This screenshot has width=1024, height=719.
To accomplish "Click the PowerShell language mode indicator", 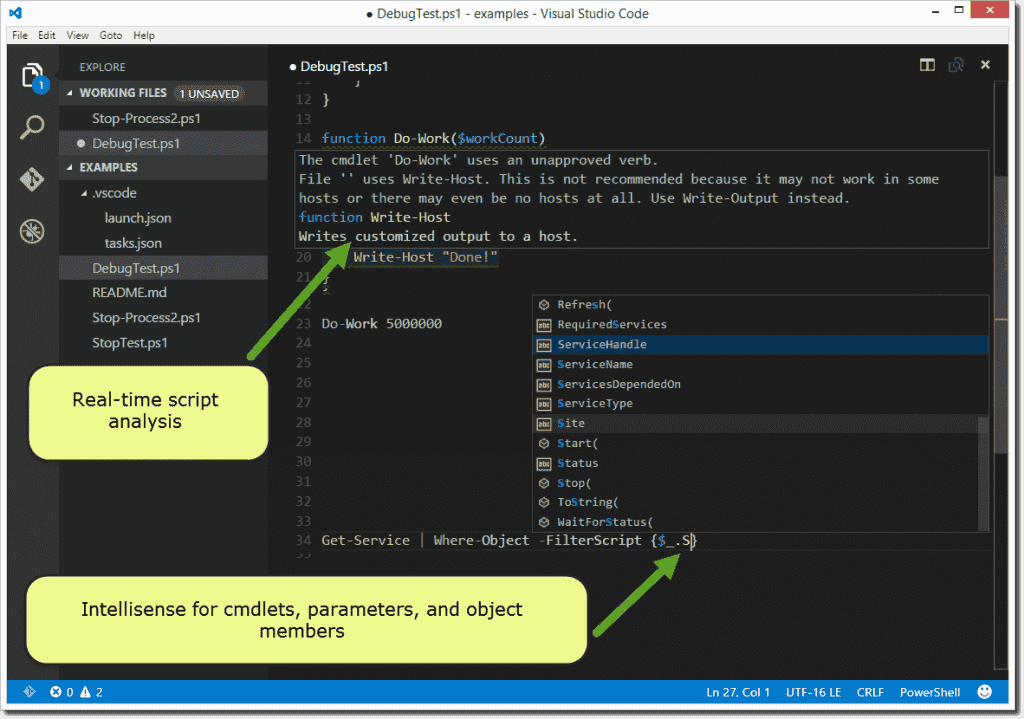I will pos(929,691).
